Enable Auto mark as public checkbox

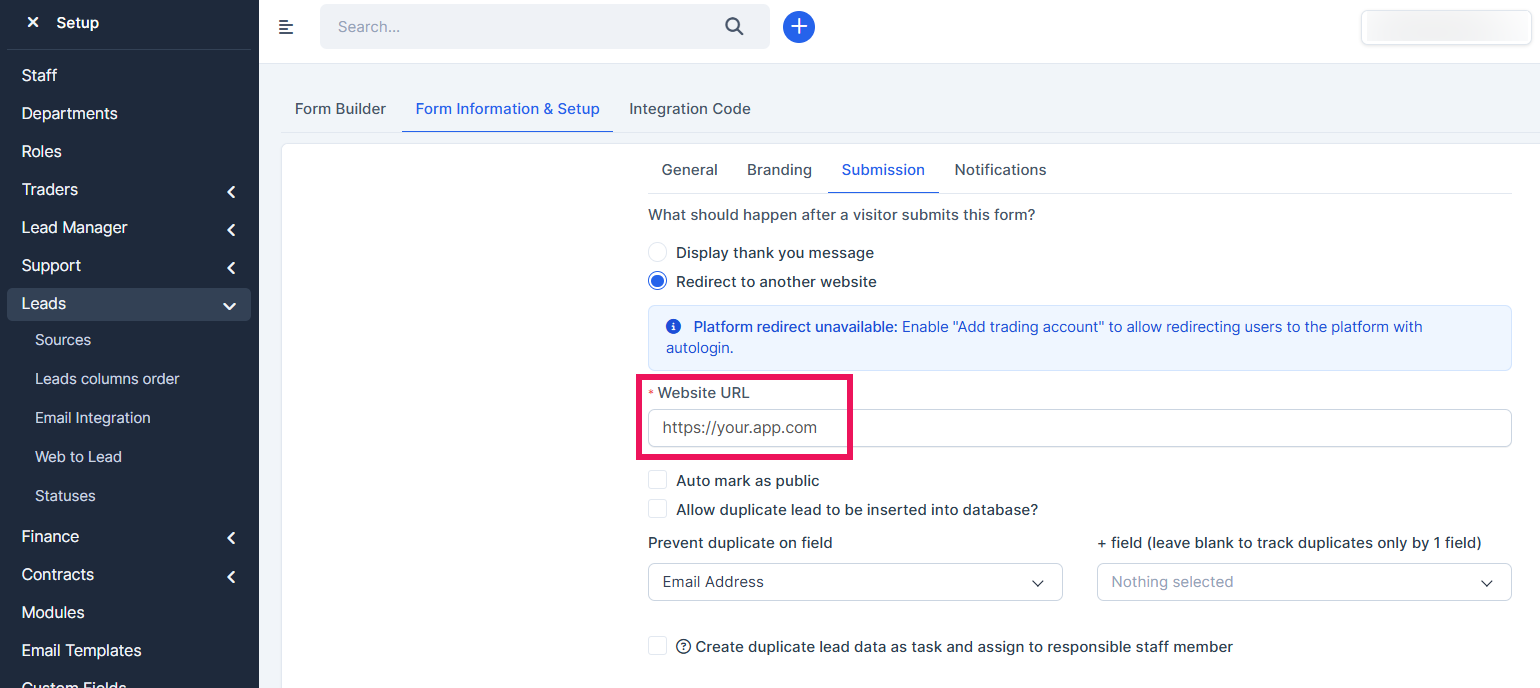[x=658, y=481]
